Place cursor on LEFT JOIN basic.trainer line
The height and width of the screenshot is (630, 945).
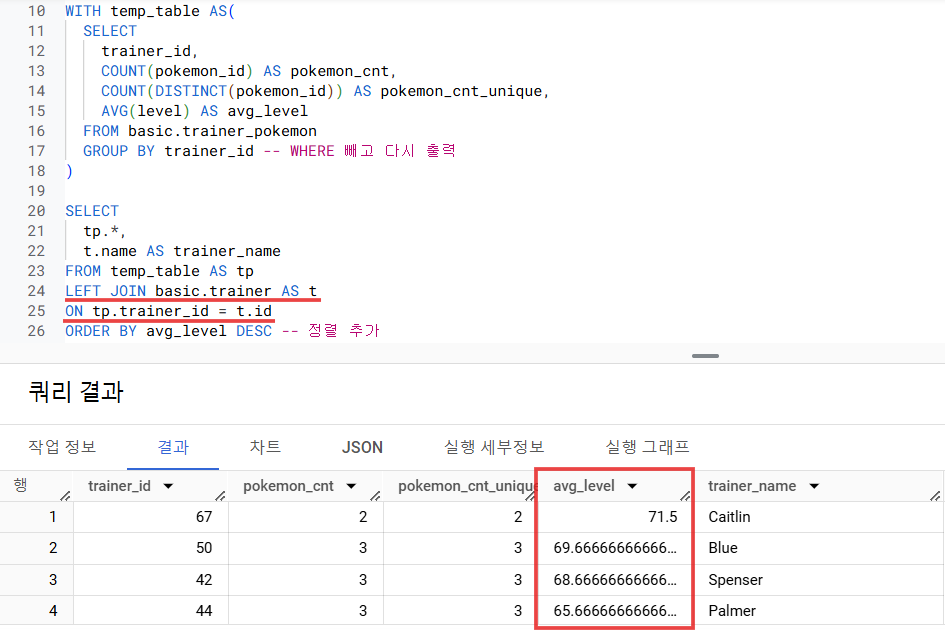(191, 291)
